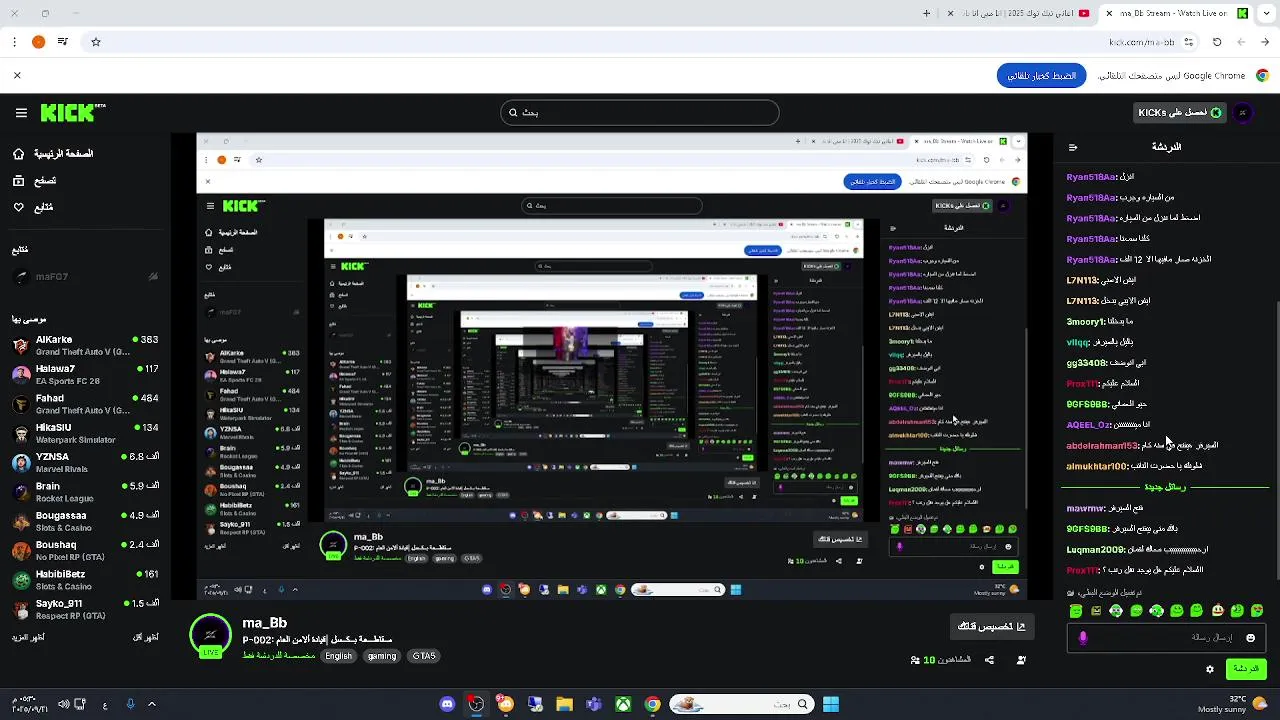Click Chrome's blue set-as-default button
This screenshot has height=720, width=1280.
pyautogui.click(x=1041, y=75)
